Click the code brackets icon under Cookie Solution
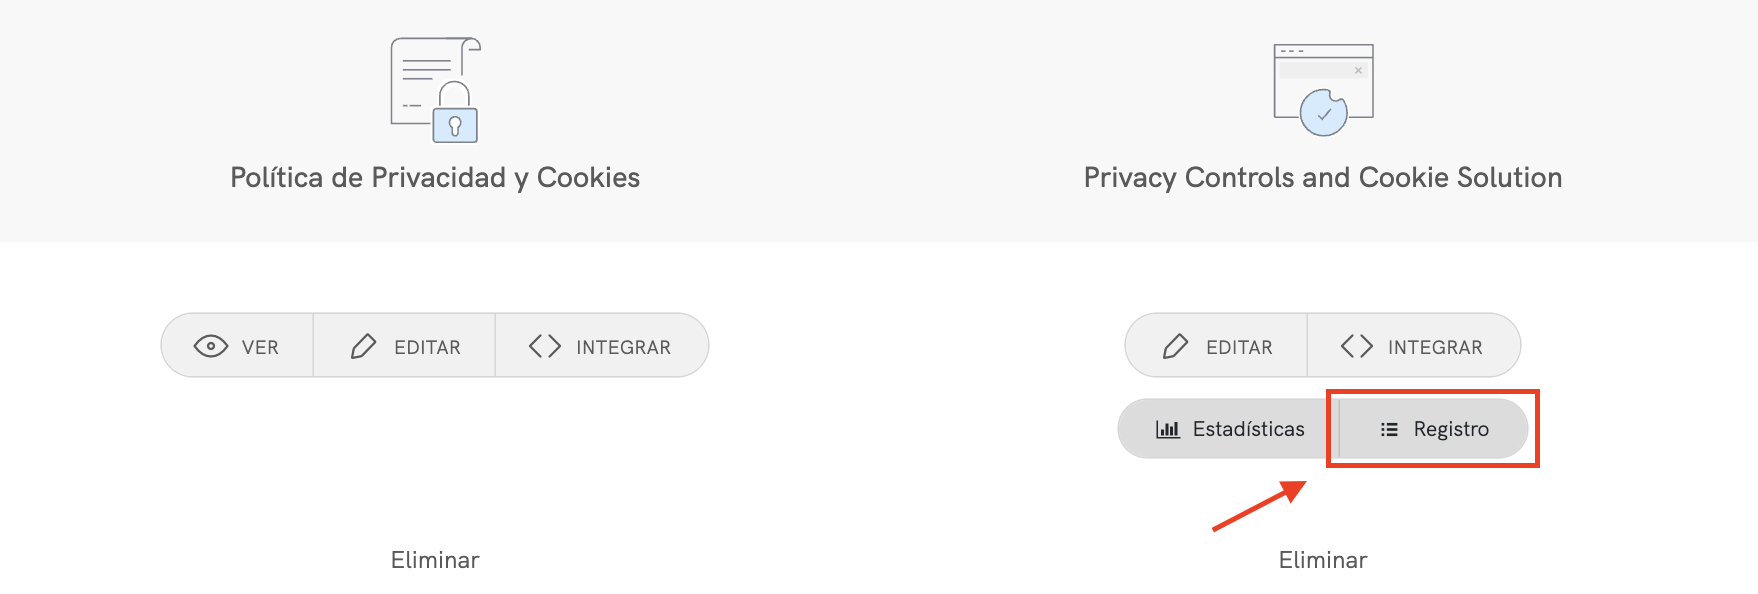 click(1357, 346)
